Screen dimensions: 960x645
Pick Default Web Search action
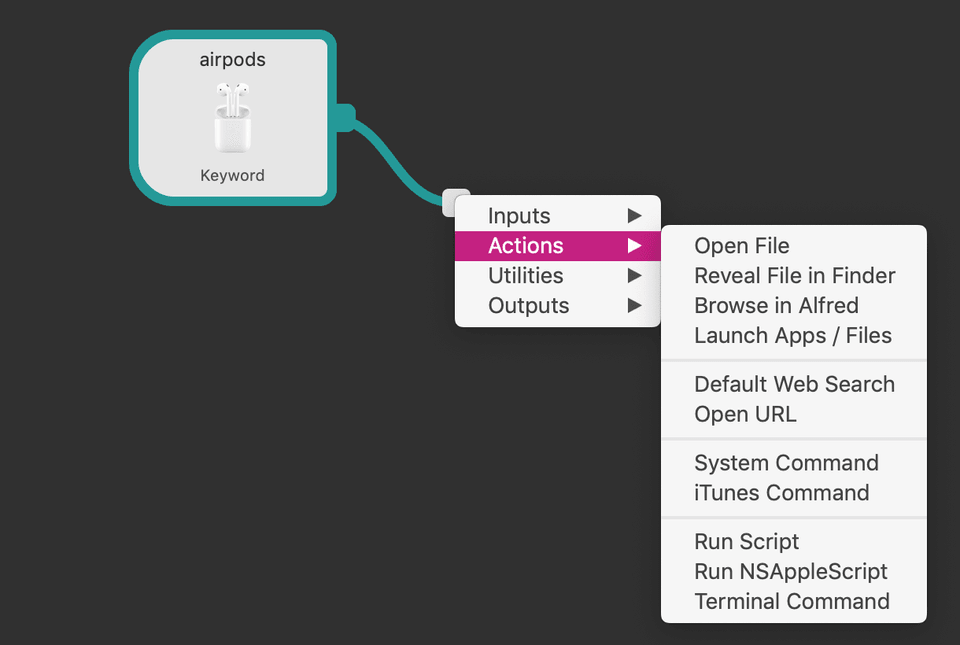[x=794, y=384]
